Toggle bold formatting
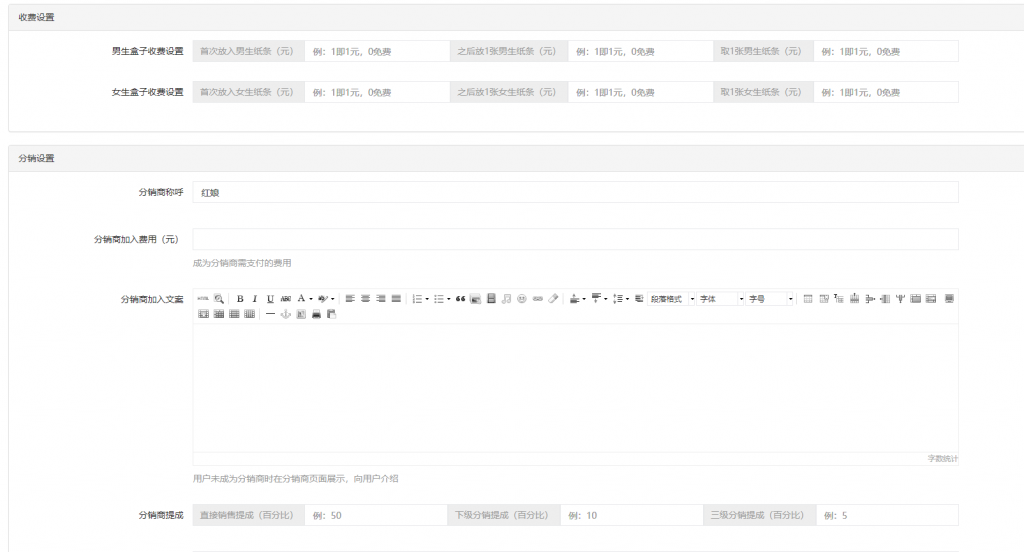The image size is (1024, 552). click(240, 299)
